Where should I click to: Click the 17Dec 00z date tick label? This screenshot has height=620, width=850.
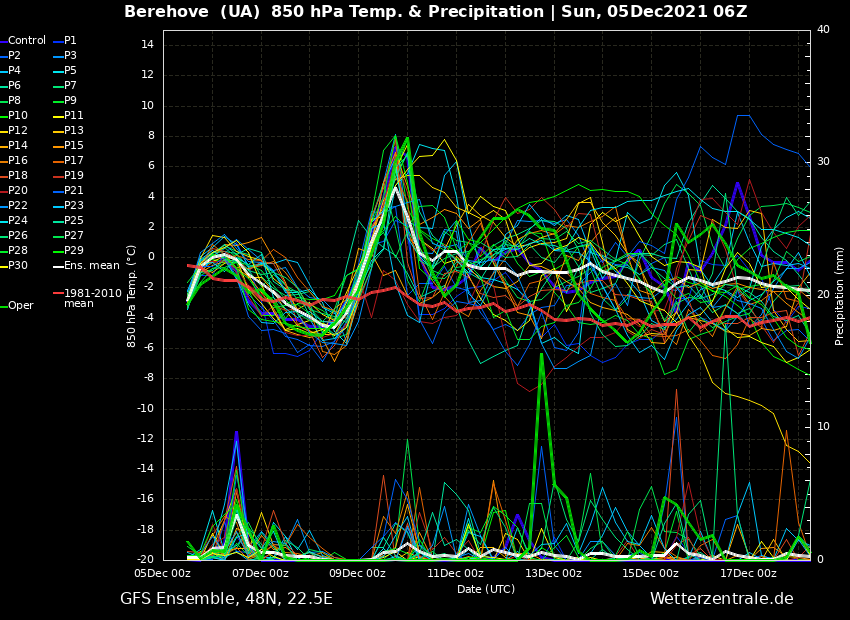(x=748, y=573)
